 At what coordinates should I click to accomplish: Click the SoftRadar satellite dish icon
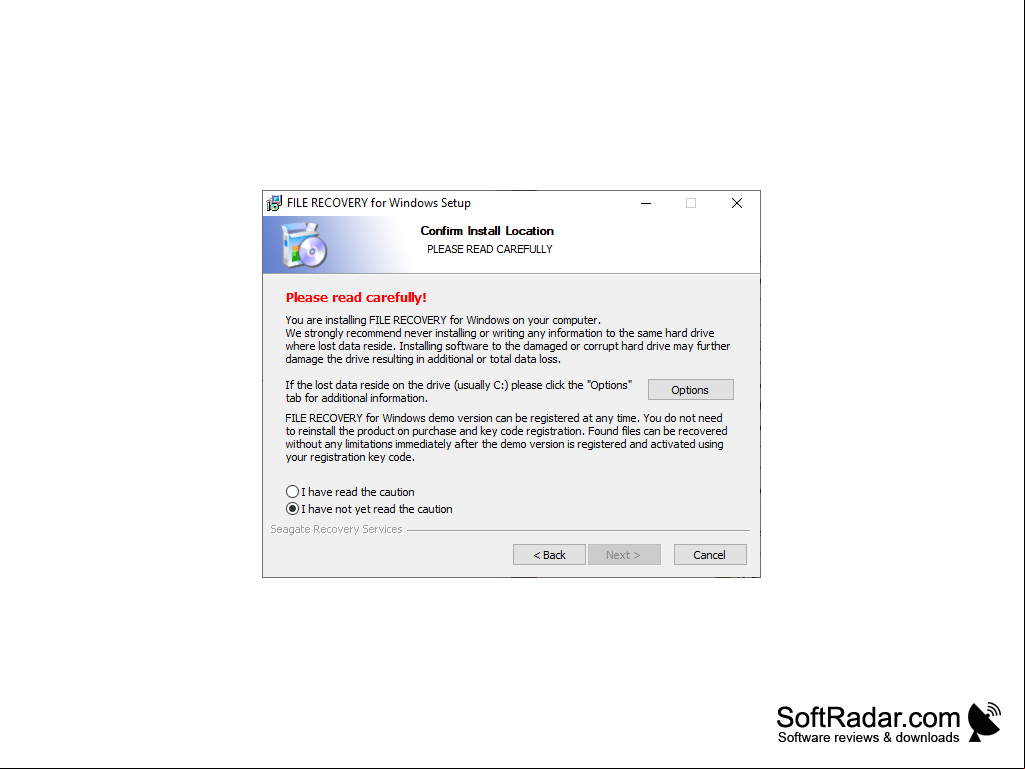pyautogui.click(x=984, y=722)
